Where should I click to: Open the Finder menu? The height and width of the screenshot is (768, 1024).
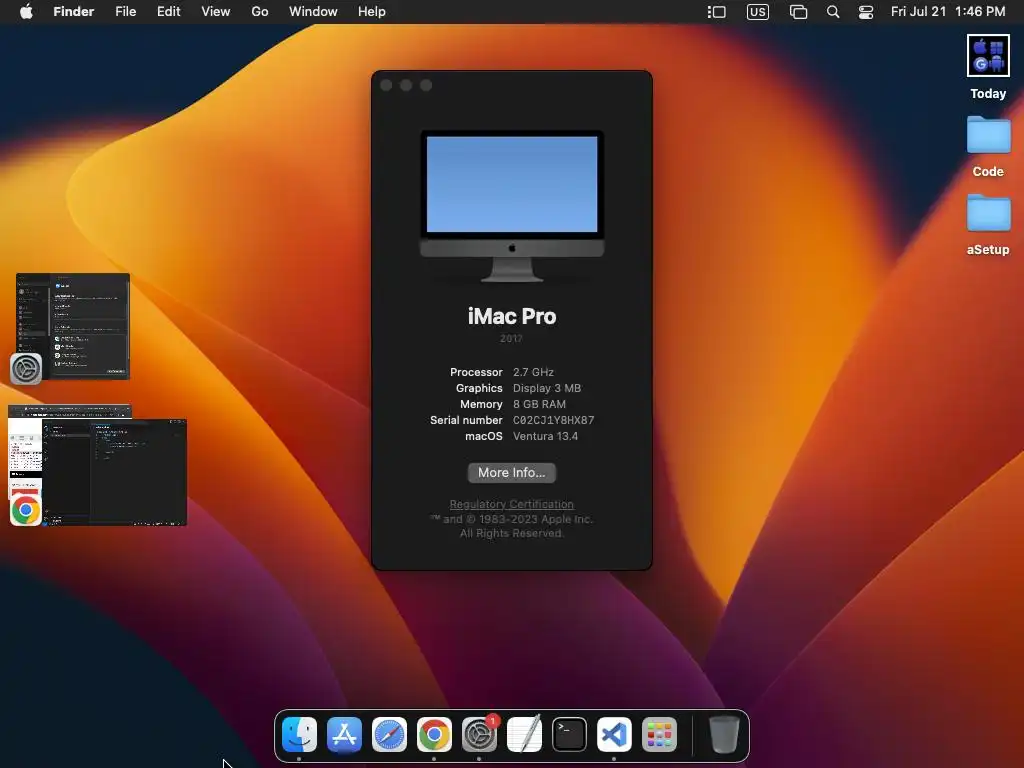(74, 12)
